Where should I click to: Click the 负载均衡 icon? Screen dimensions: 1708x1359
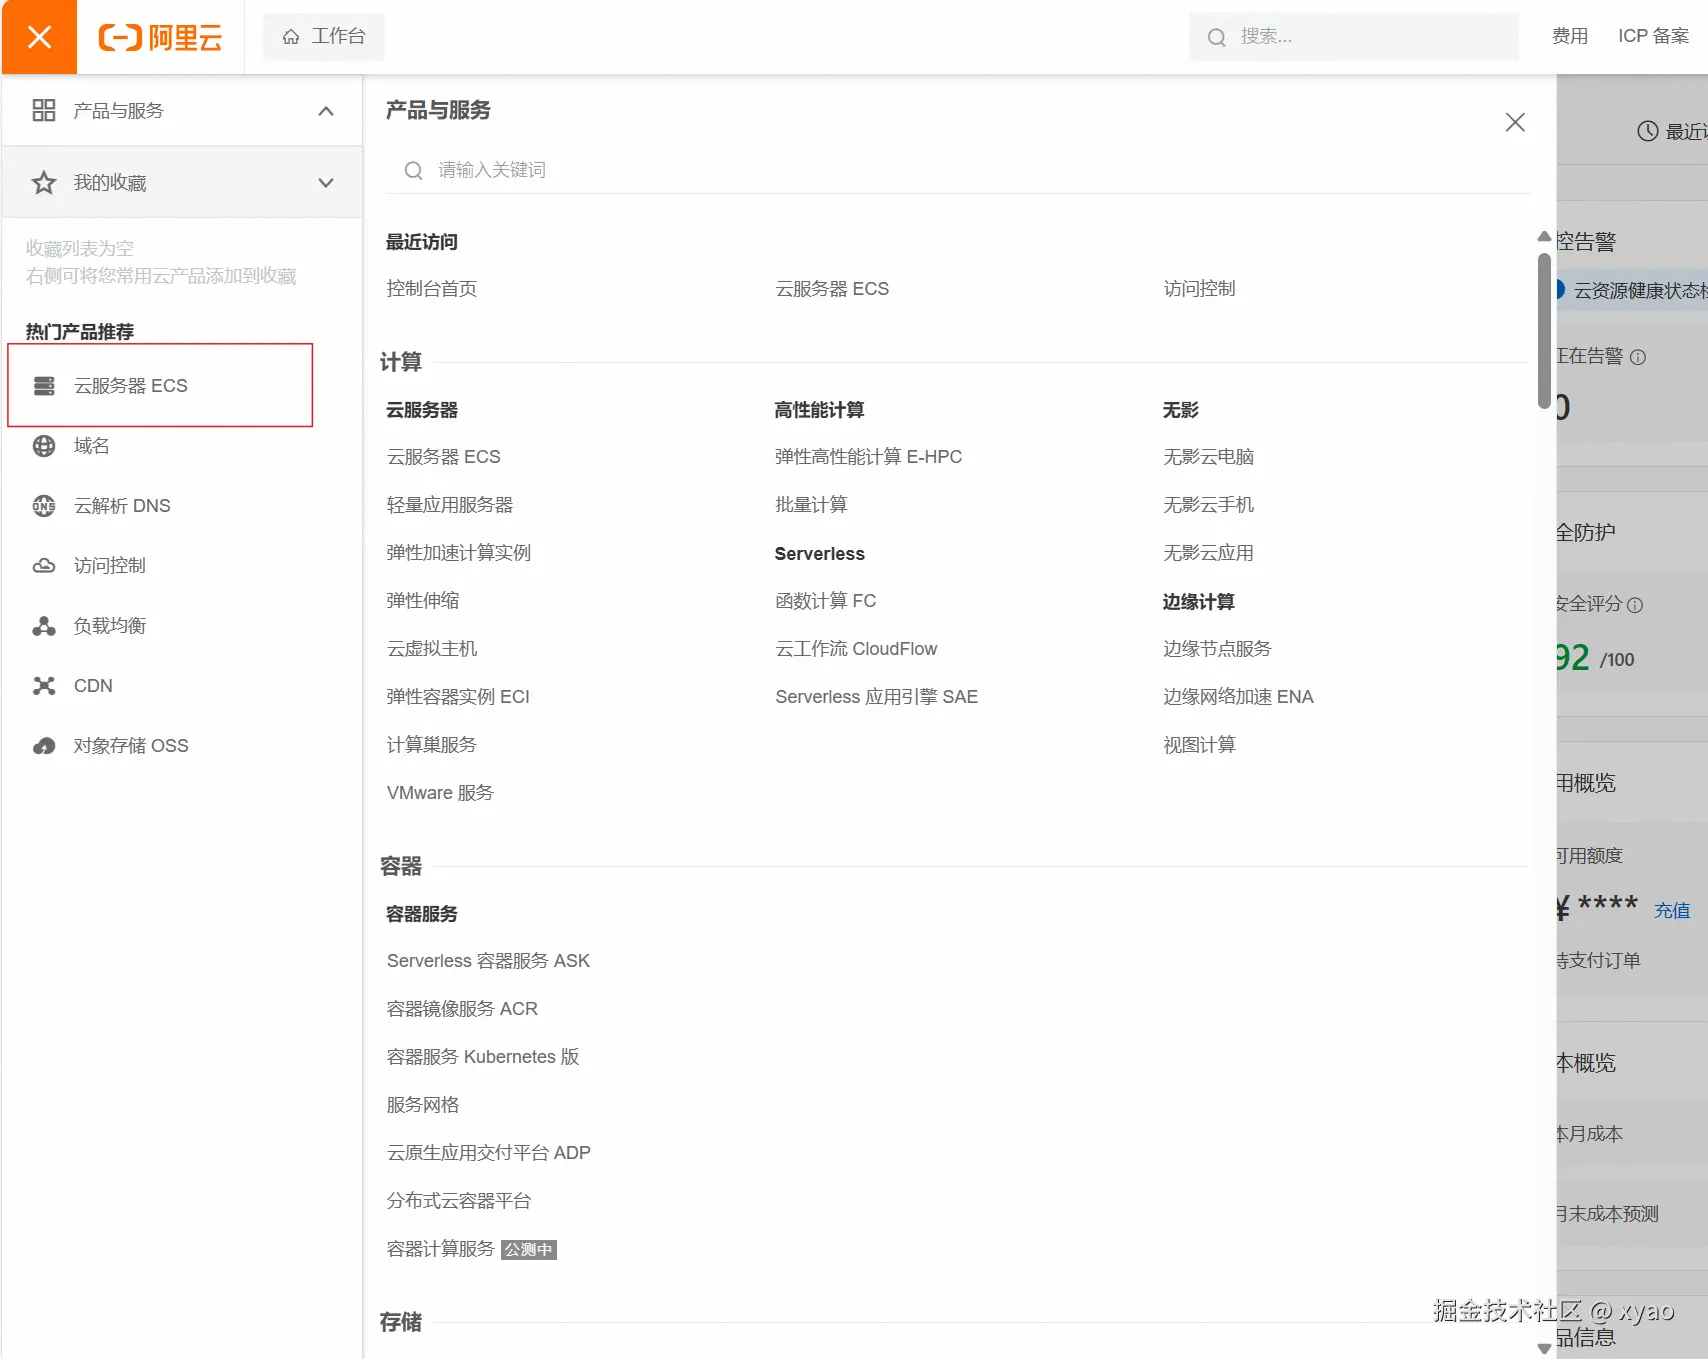pyautogui.click(x=44, y=626)
